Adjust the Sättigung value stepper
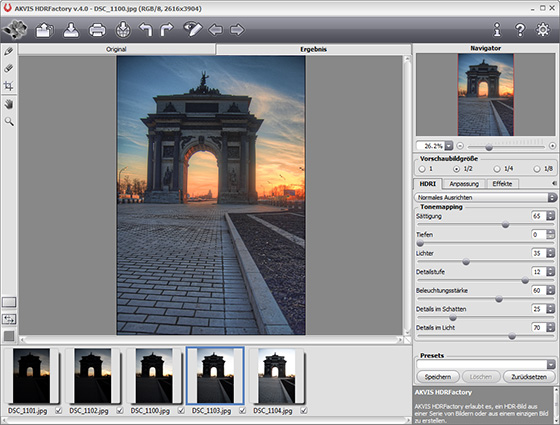The image size is (560, 425). click(x=550, y=216)
